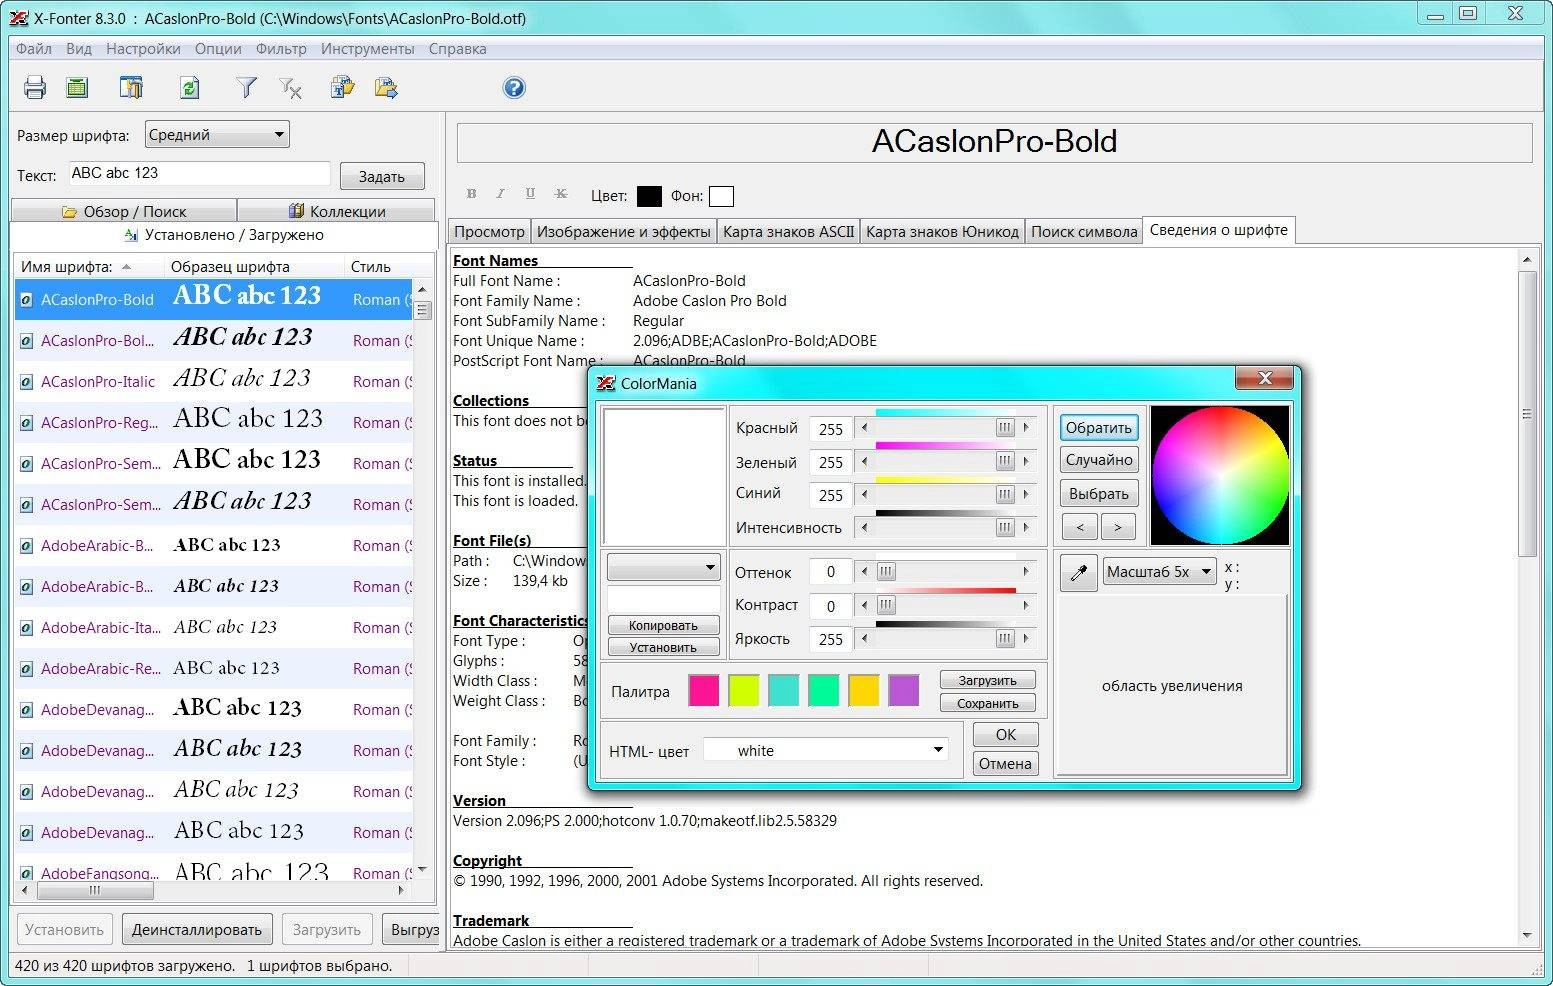The height and width of the screenshot is (986, 1553).
Task: Open the Размер шрифта dropdown set to Средний
Action: click(x=217, y=134)
